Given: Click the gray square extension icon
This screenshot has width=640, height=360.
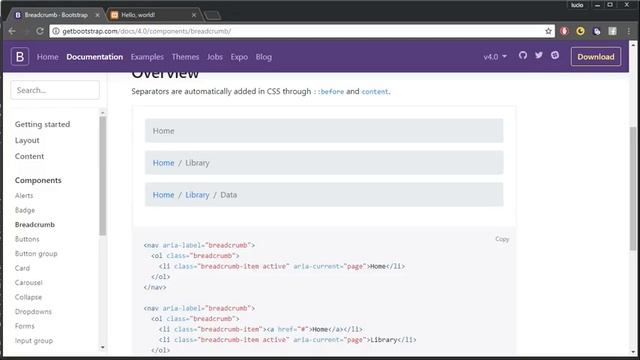Looking at the screenshot, I should (612, 31).
